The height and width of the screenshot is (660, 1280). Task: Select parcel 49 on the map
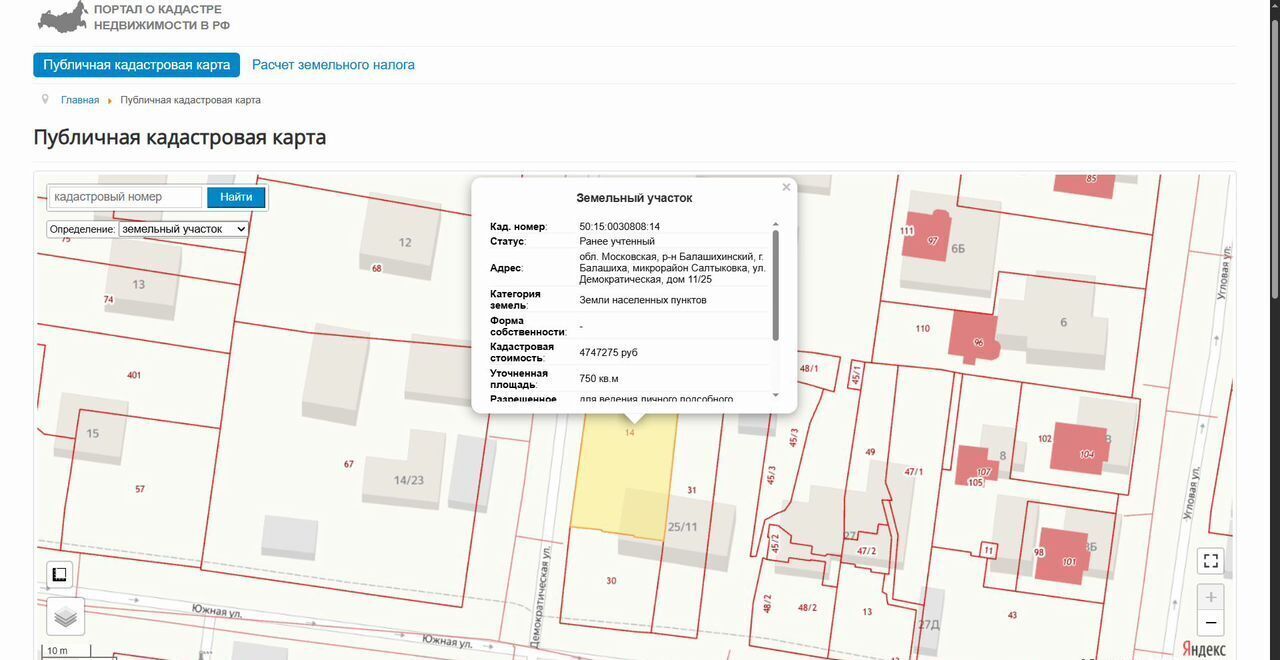(x=870, y=452)
